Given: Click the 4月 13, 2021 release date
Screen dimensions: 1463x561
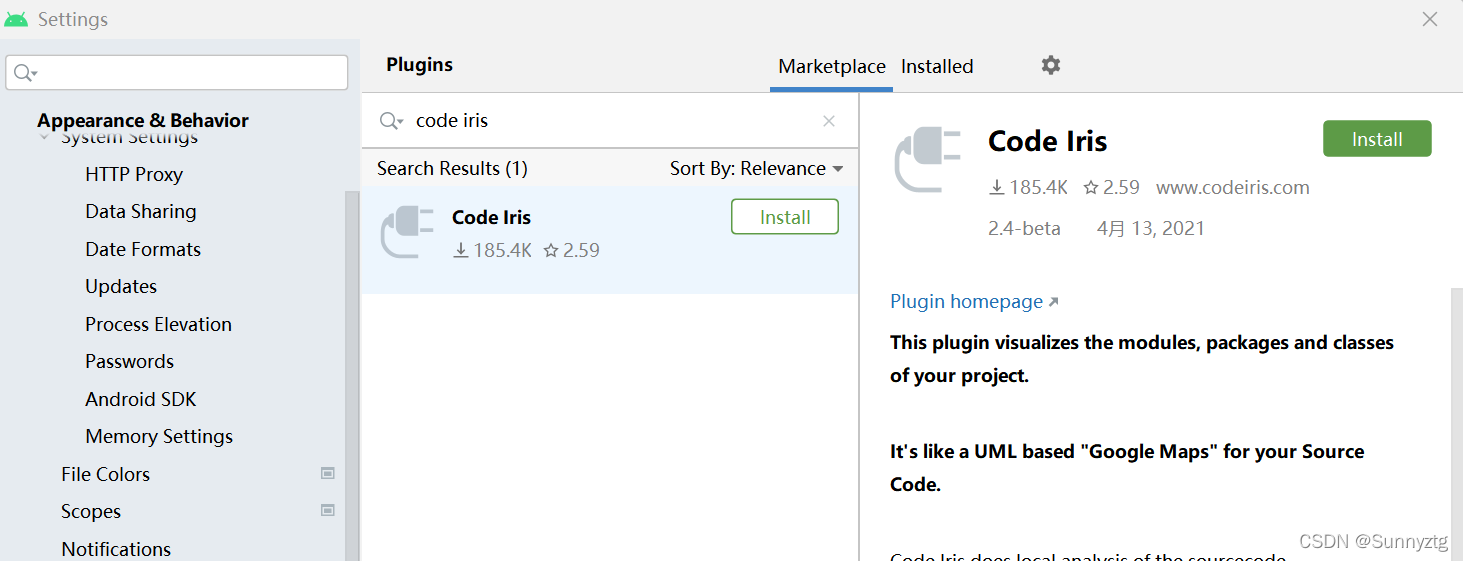Looking at the screenshot, I should click(x=1151, y=228).
